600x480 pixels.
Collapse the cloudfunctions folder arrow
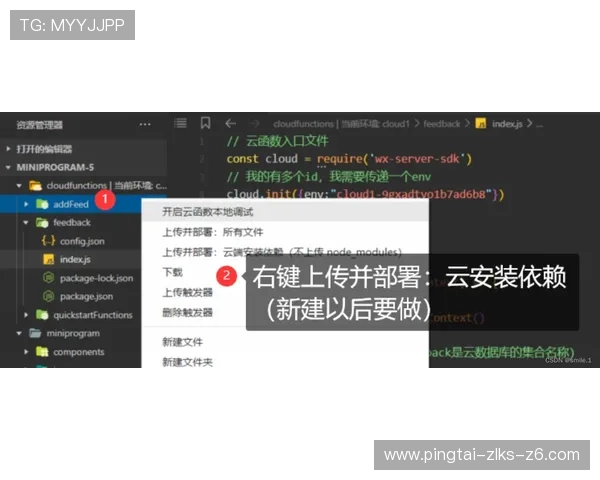click(x=19, y=186)
